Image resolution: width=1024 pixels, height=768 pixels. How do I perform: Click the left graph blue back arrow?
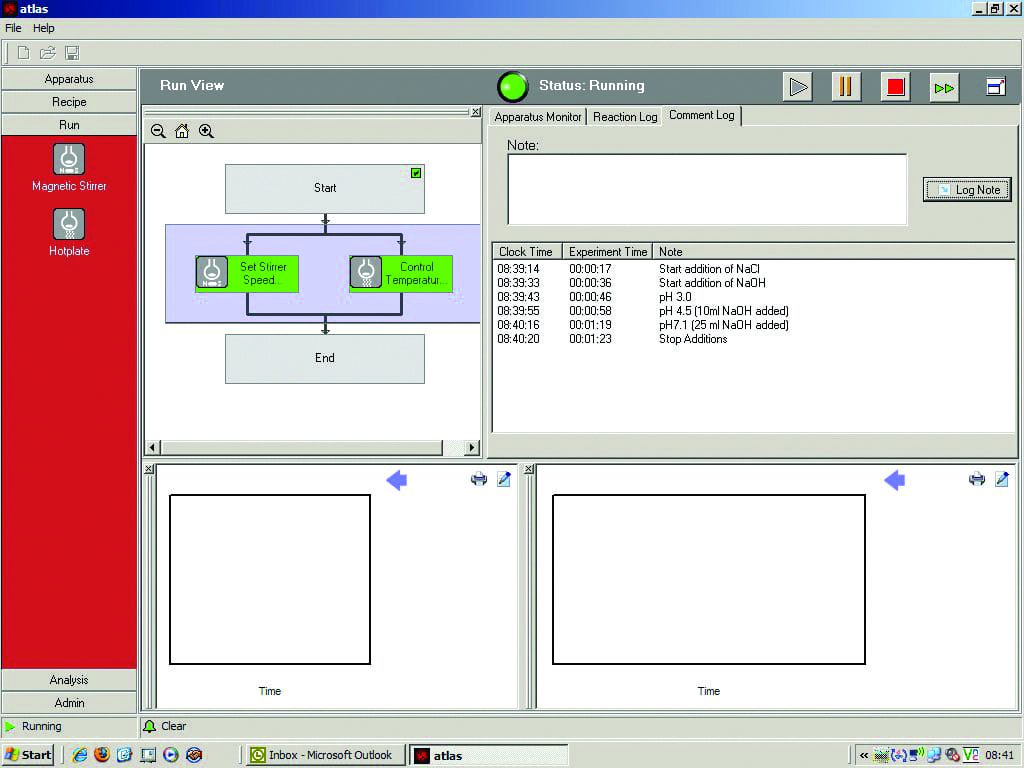click(x=396, y=481)
